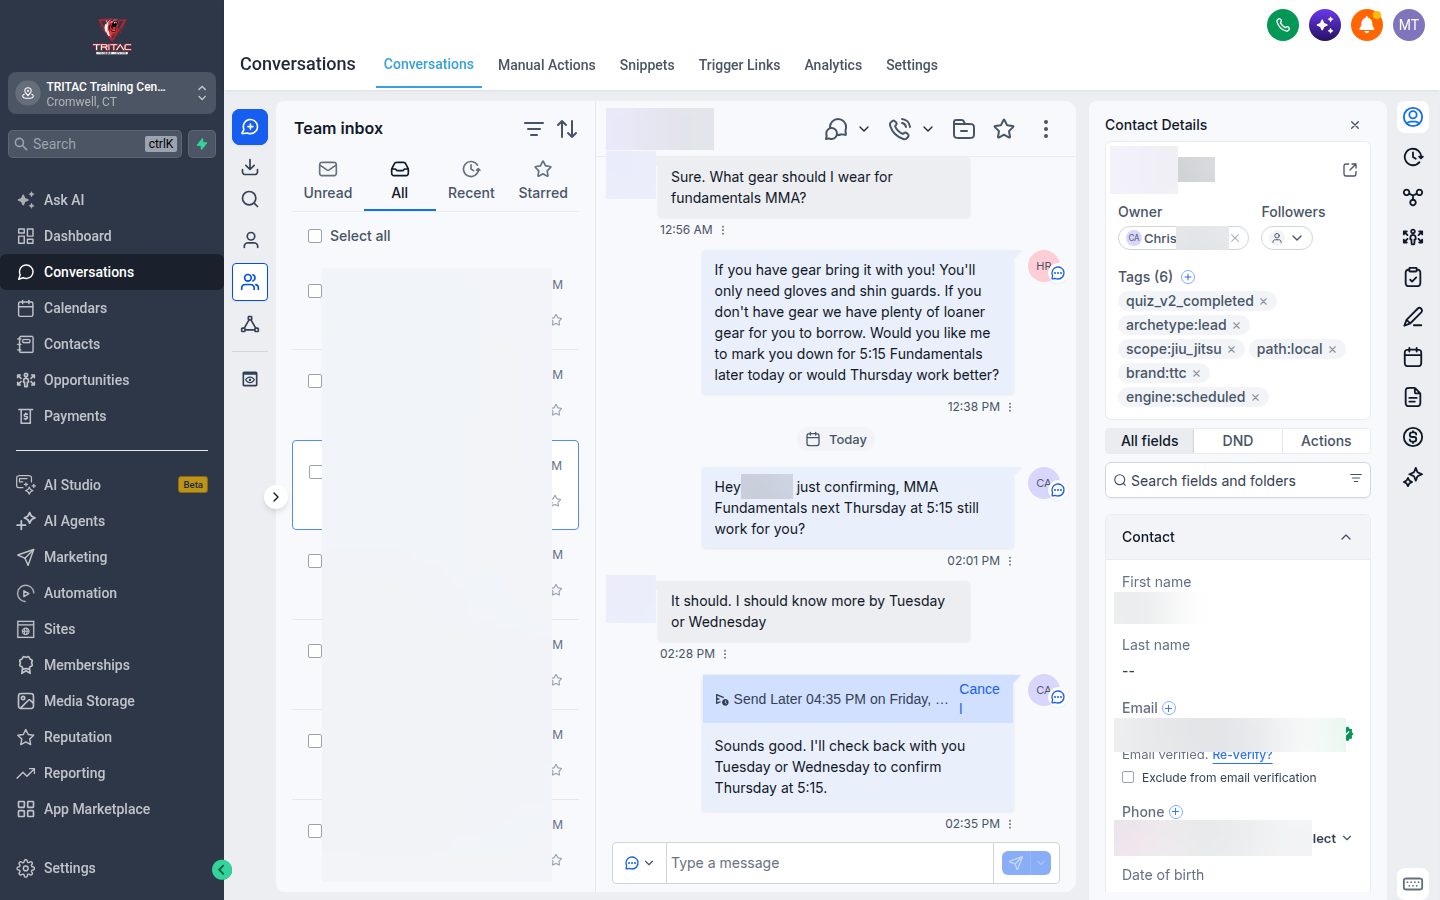Collapse the Contact section
1440x900 pixels.
(1346, 537)
